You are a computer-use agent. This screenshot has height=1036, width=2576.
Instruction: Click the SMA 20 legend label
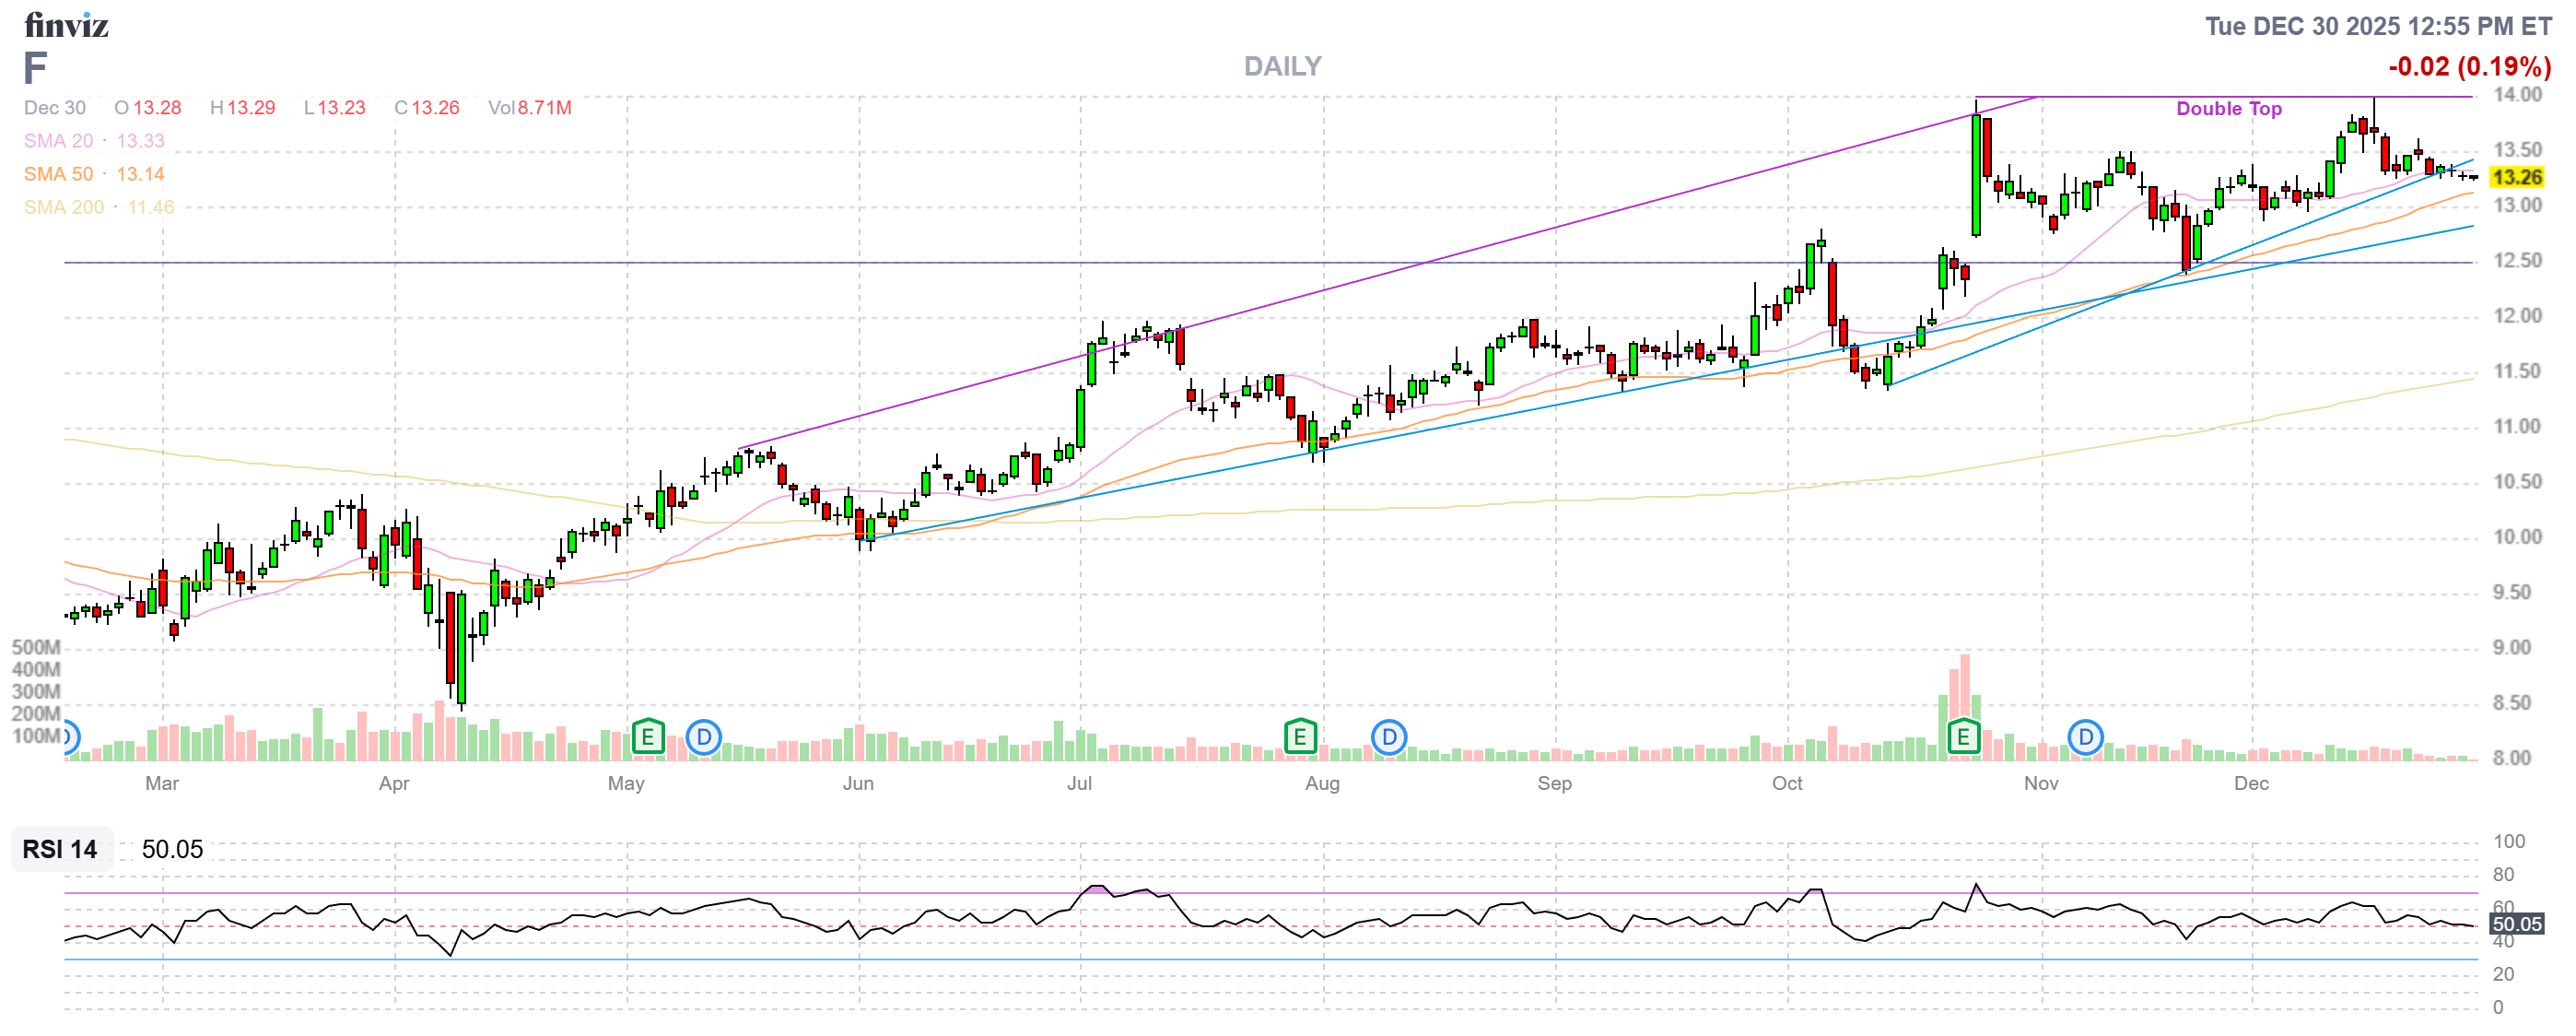pyautogui.click(x=58, y=141)
